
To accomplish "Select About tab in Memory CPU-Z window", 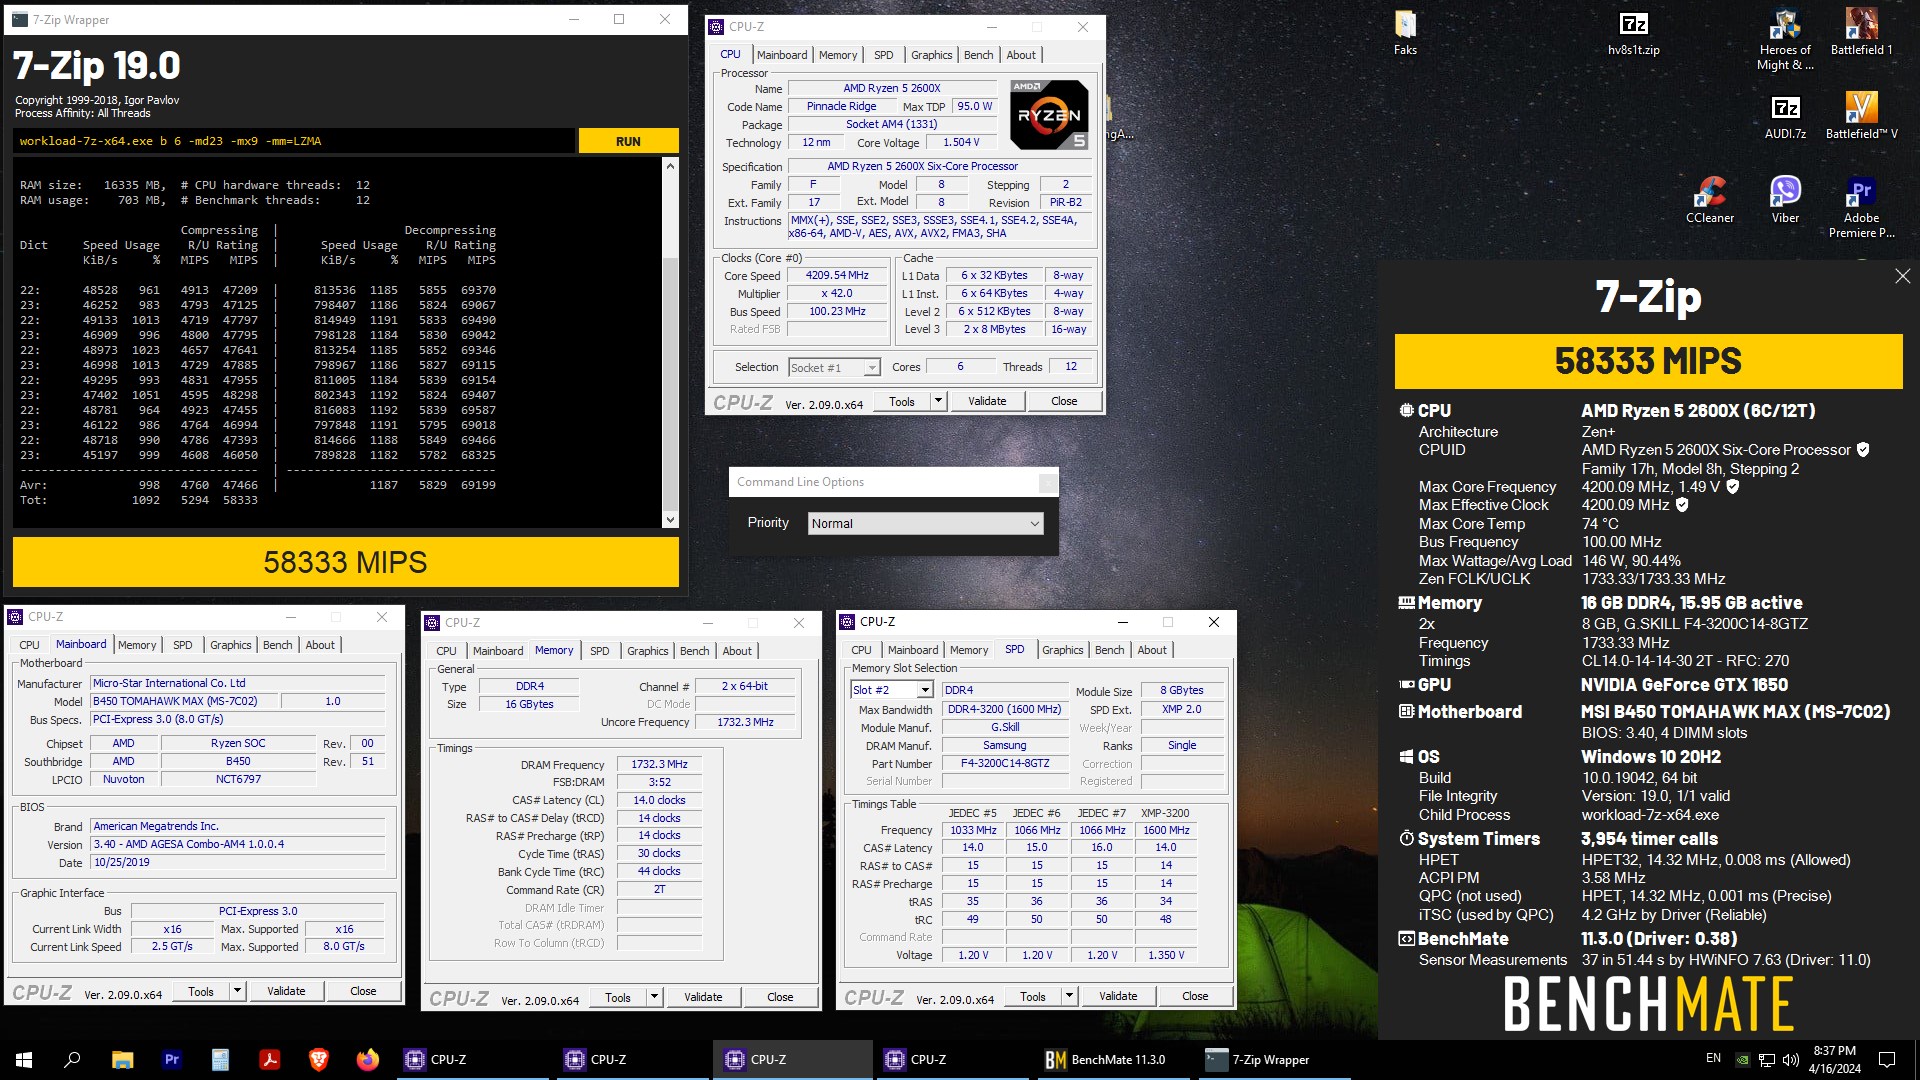I will click(737, 651).
